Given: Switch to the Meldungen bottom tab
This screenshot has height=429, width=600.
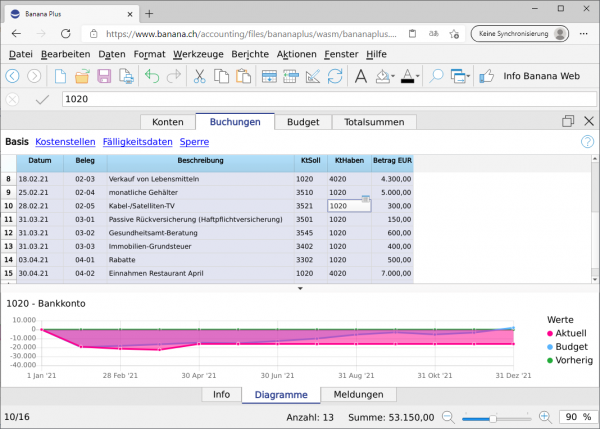Looking at the screenshot, I should [358, 395].
